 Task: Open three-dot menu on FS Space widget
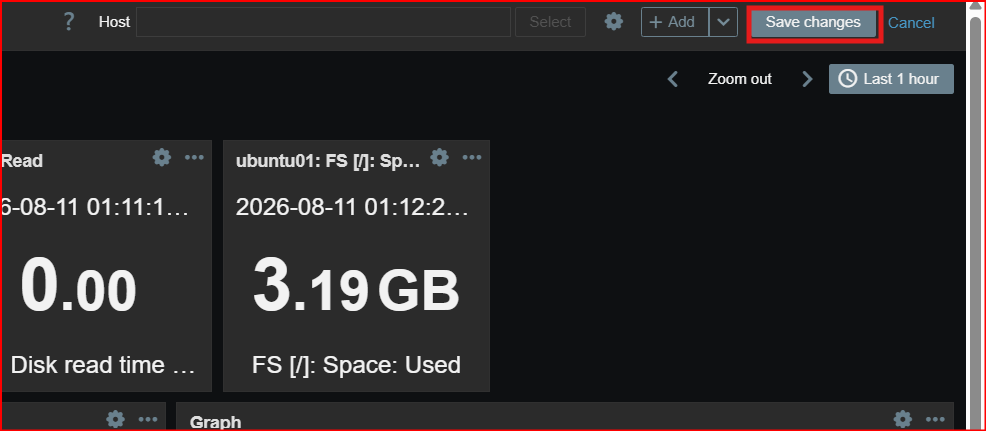pos(472,157)
